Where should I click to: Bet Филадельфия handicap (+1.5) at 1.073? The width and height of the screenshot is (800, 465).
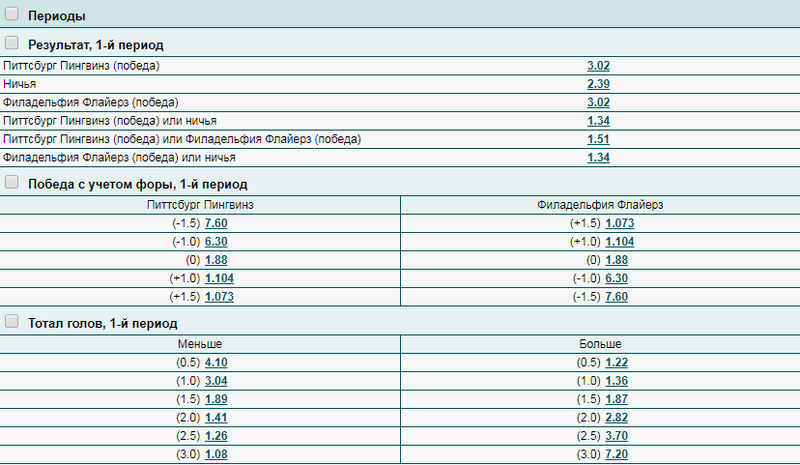[619, 224]
